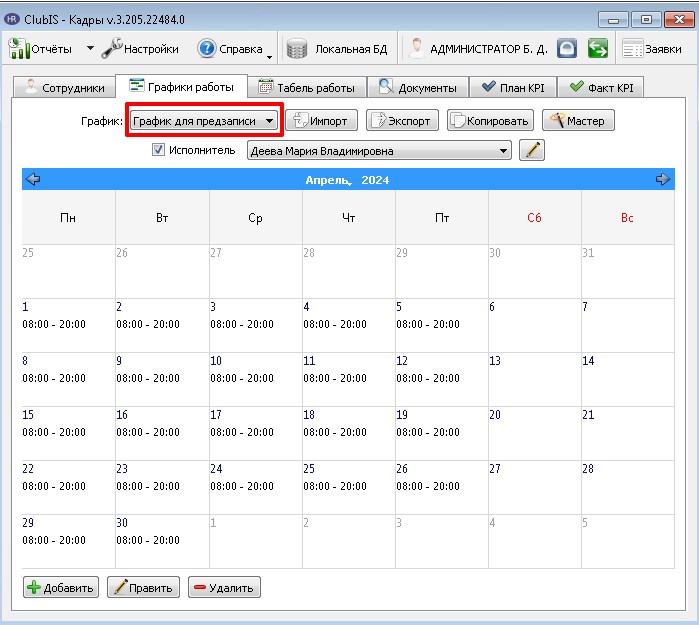The height and width of the screenshot is (625, 699).
Task: Open the Справка help icon
Action: click(x=207, y=49)
